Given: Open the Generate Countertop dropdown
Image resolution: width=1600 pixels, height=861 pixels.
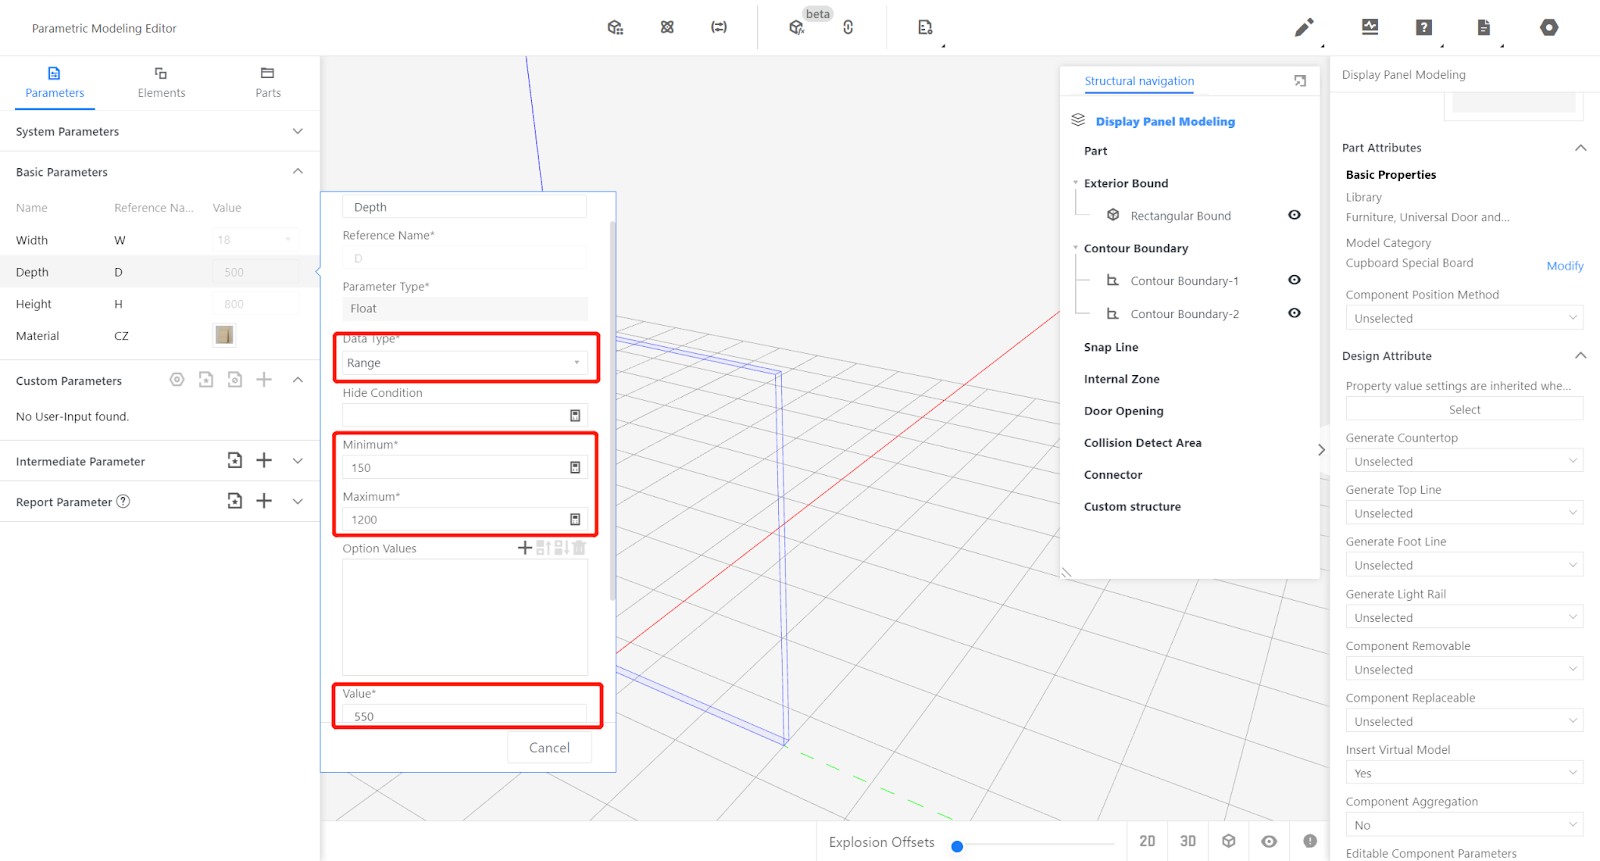Looking at the screenshot, I should pyautogui.click(x=1463, y=462).
